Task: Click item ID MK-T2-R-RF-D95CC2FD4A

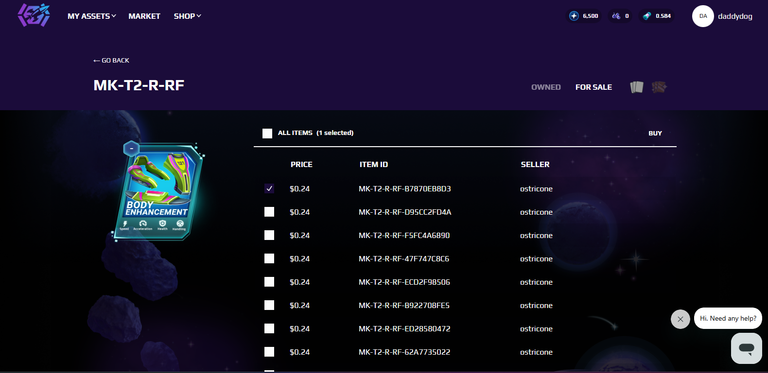Action: (x=405, y=212)
